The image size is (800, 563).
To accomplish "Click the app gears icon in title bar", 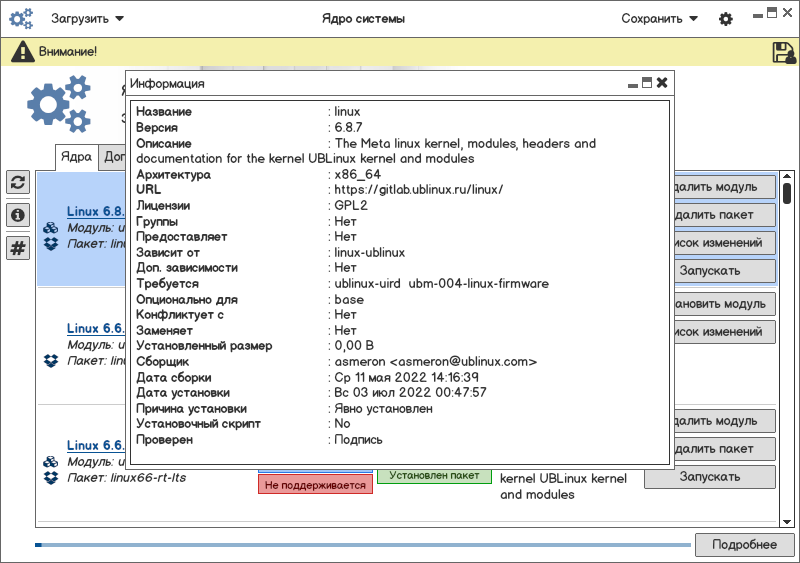I will click(21, 18).
